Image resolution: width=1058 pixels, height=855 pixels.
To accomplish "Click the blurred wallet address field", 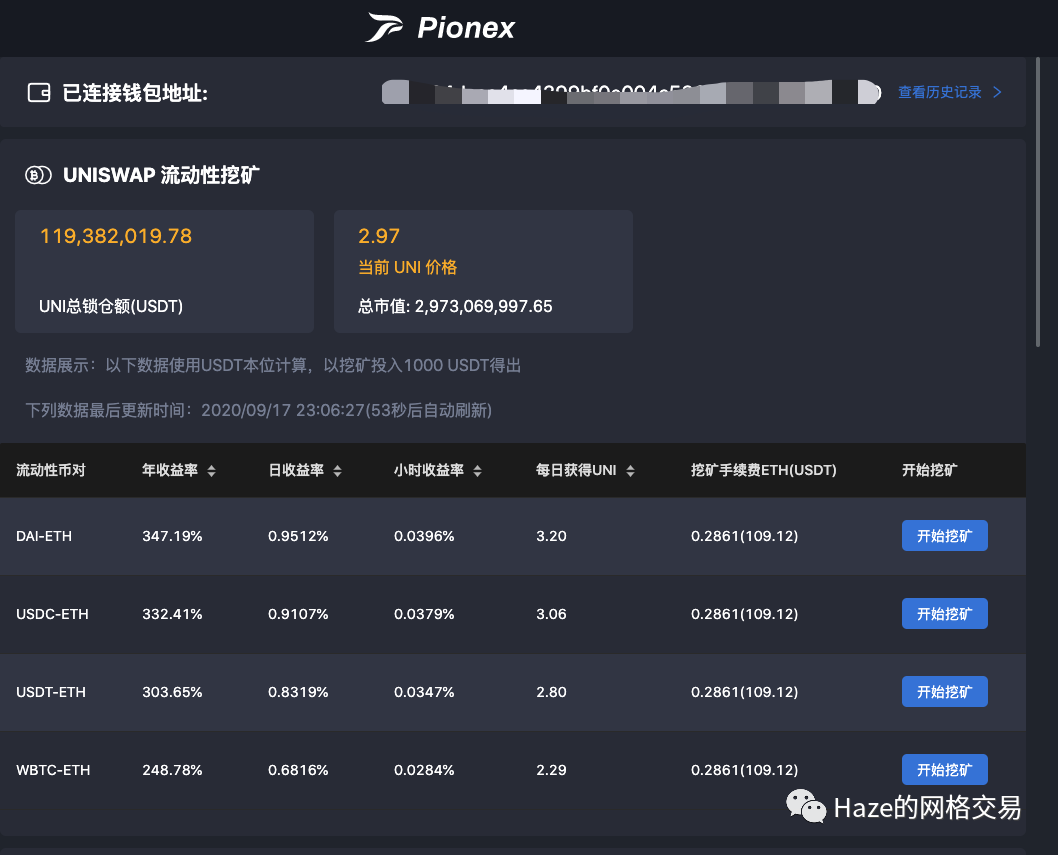I will click(631, 92).
